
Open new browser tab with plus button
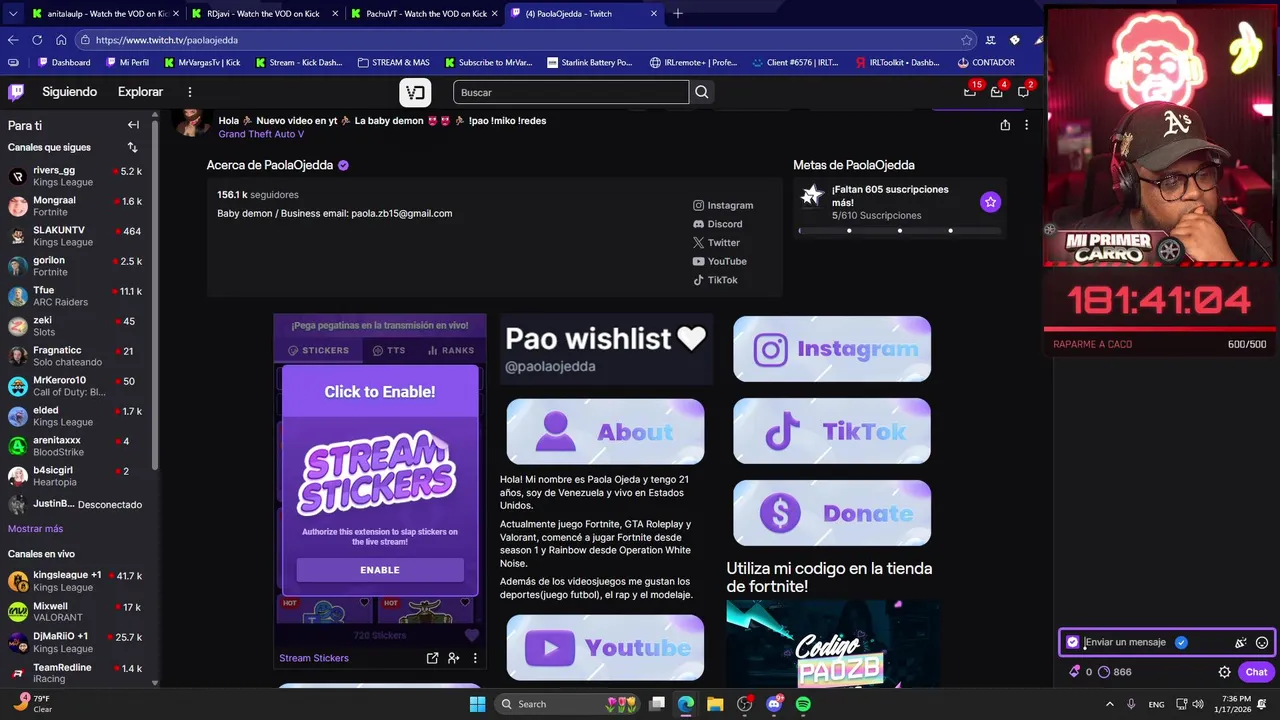678,14
